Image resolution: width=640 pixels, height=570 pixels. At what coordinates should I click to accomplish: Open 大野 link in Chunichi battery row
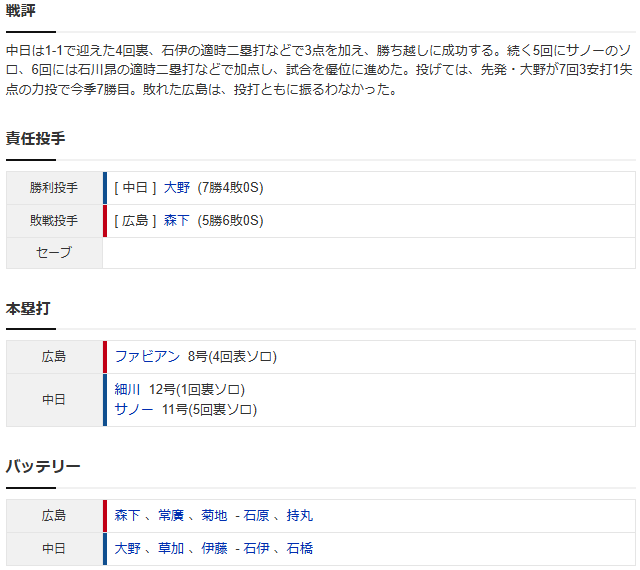[127, 548]
